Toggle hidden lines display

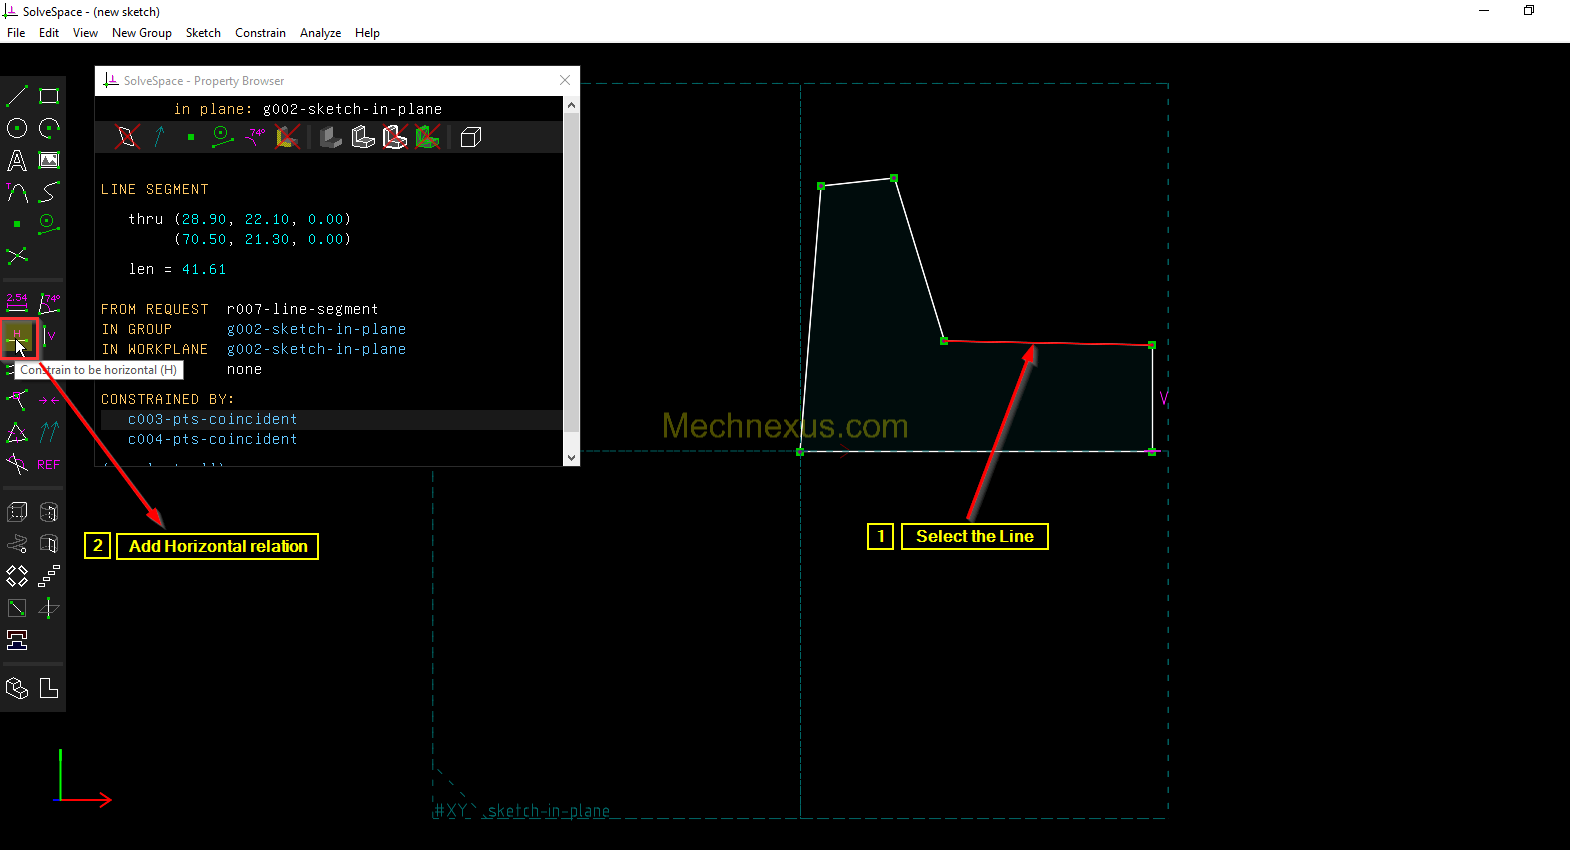(x=471, y=137)
